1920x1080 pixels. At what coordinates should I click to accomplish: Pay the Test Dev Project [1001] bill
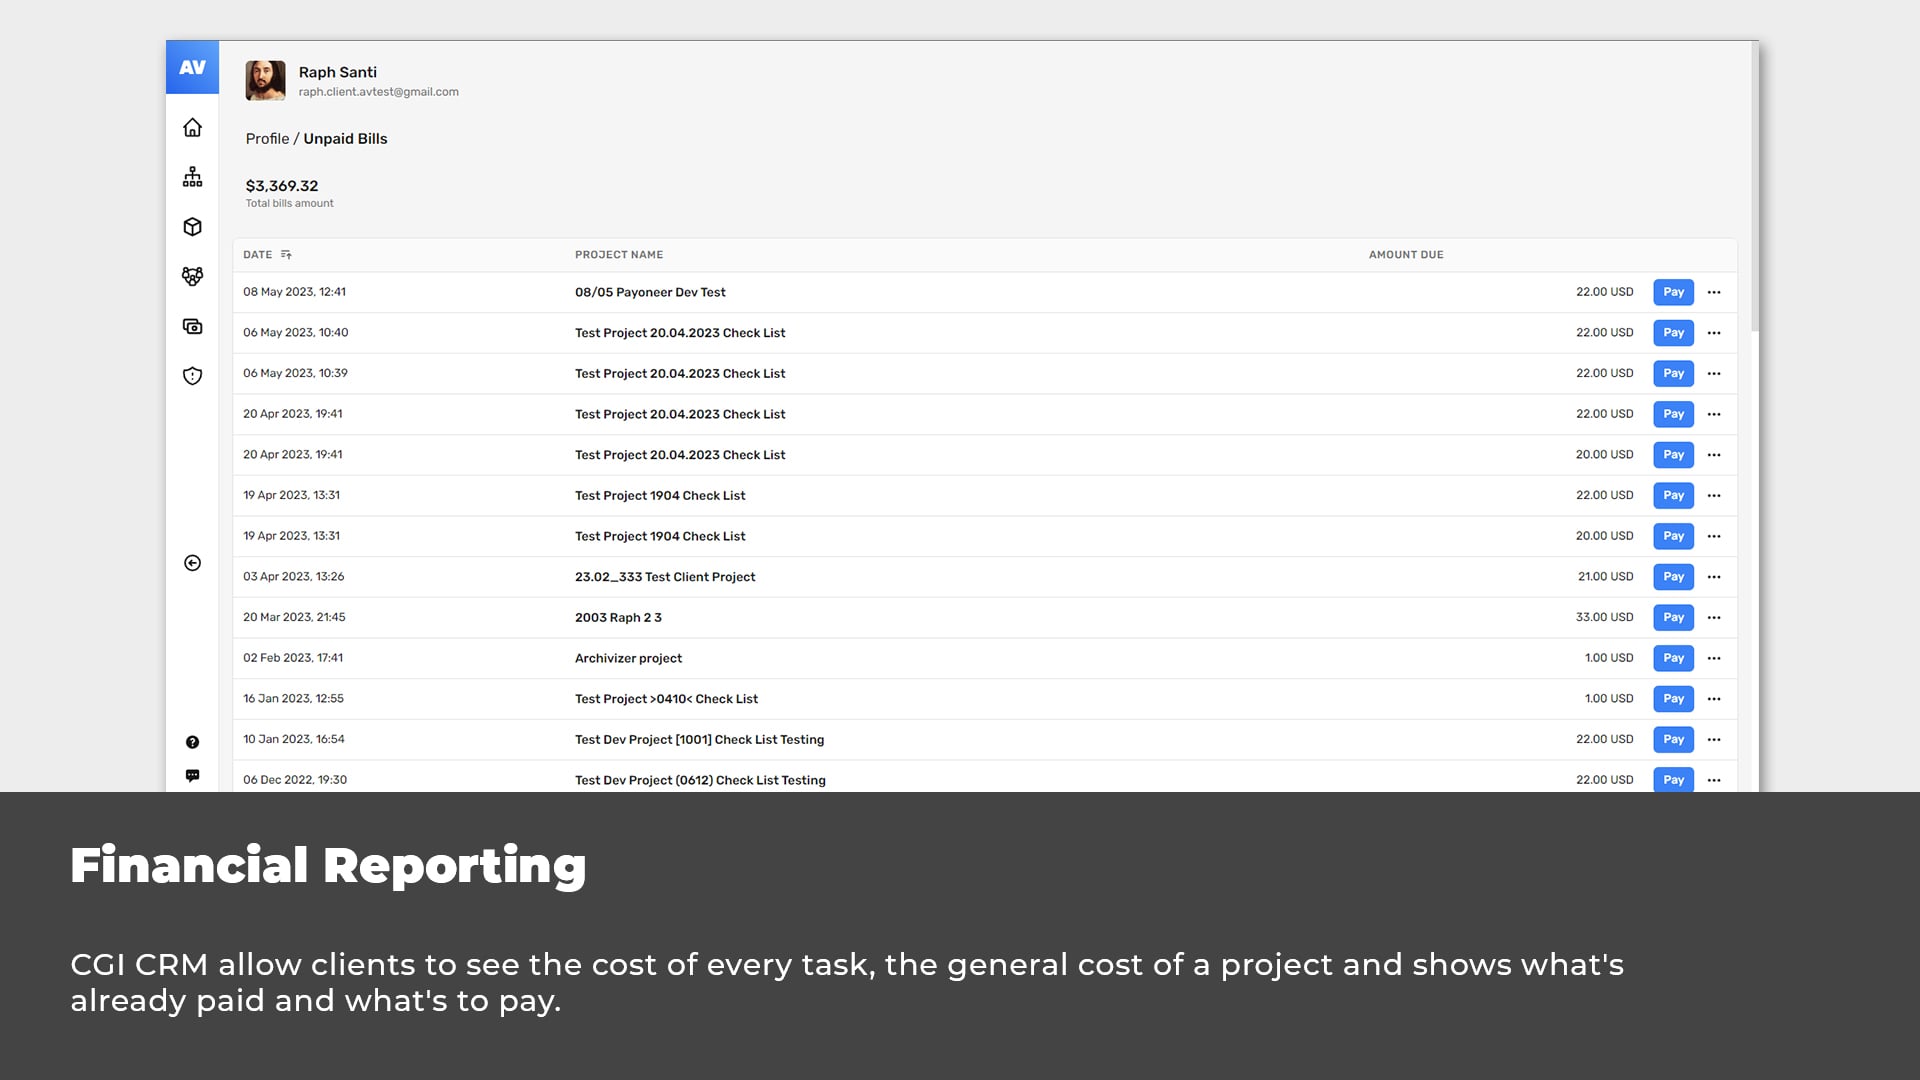(1673, 739)
